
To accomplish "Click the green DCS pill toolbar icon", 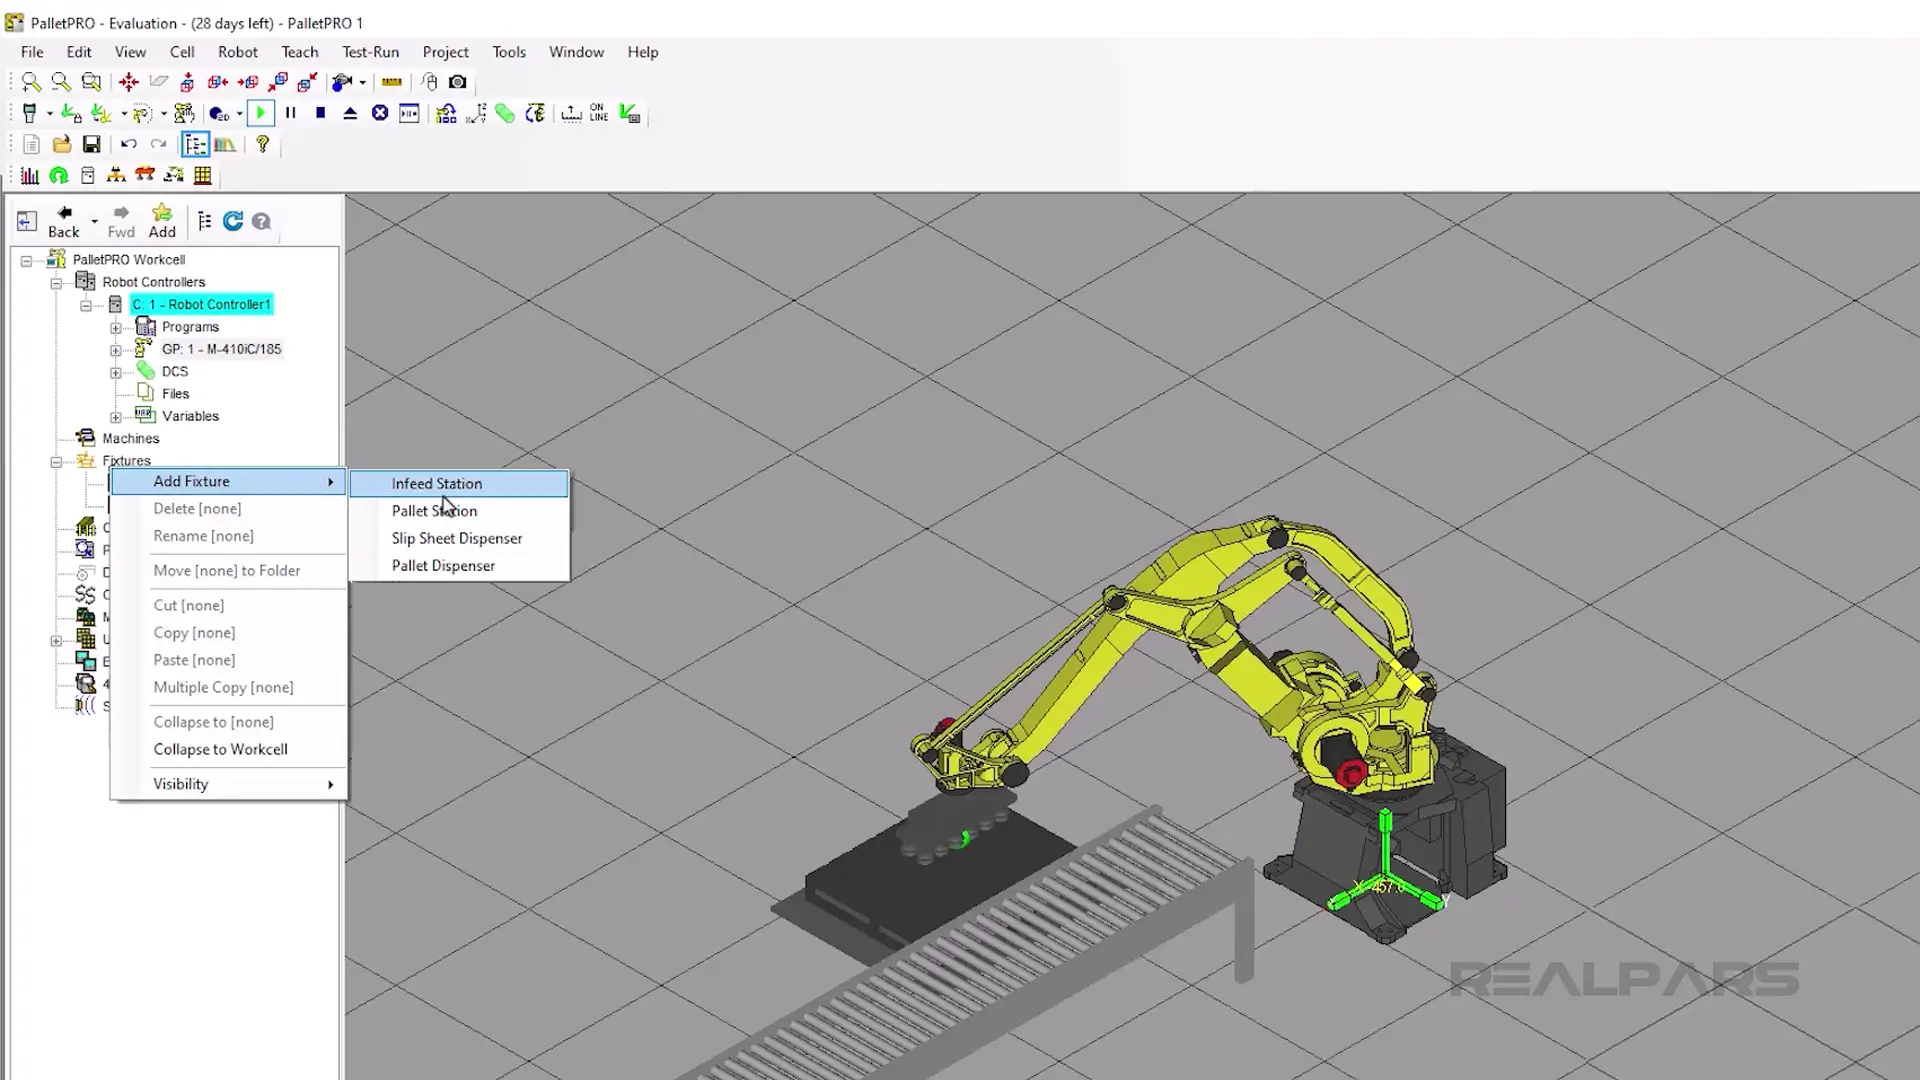I will [x=505, y=114].
